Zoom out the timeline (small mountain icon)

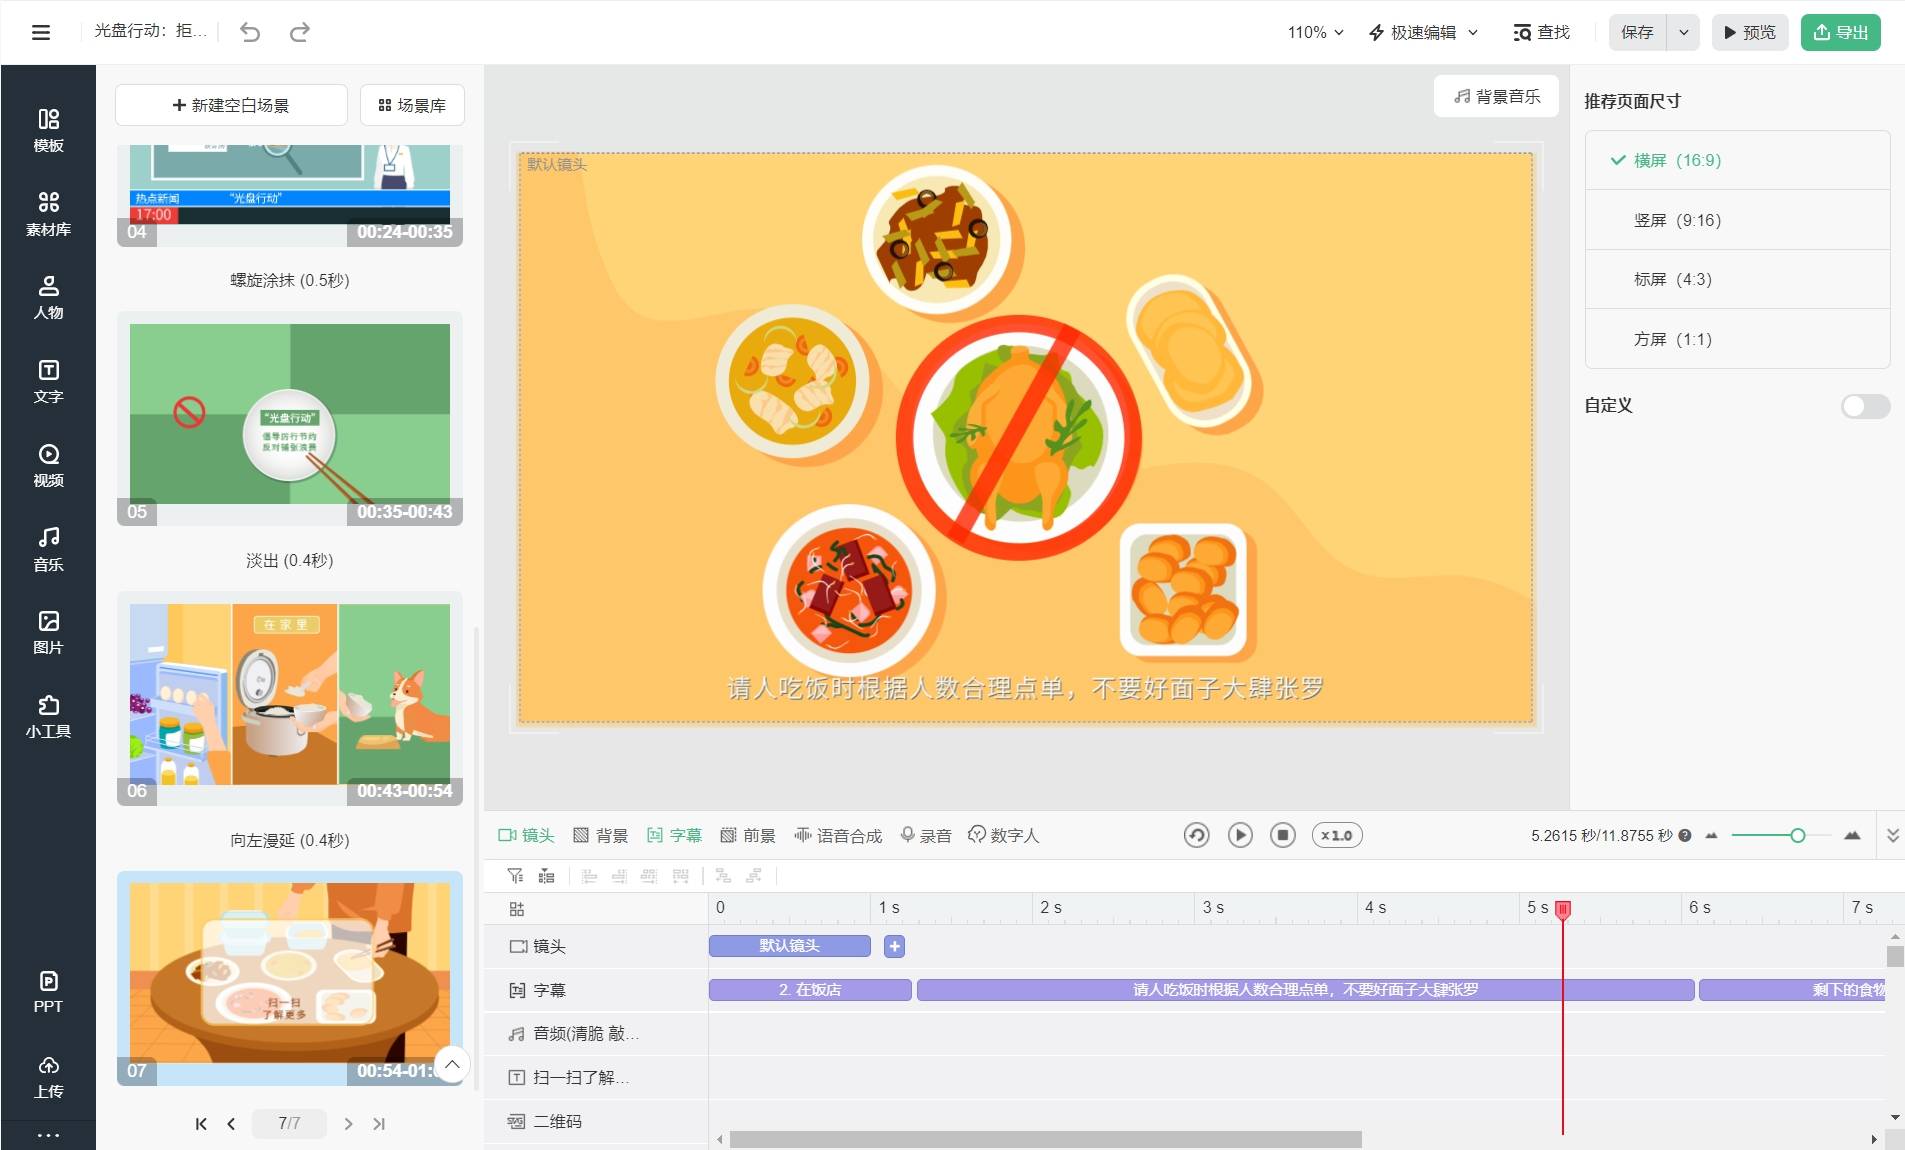click(1711, 836)
